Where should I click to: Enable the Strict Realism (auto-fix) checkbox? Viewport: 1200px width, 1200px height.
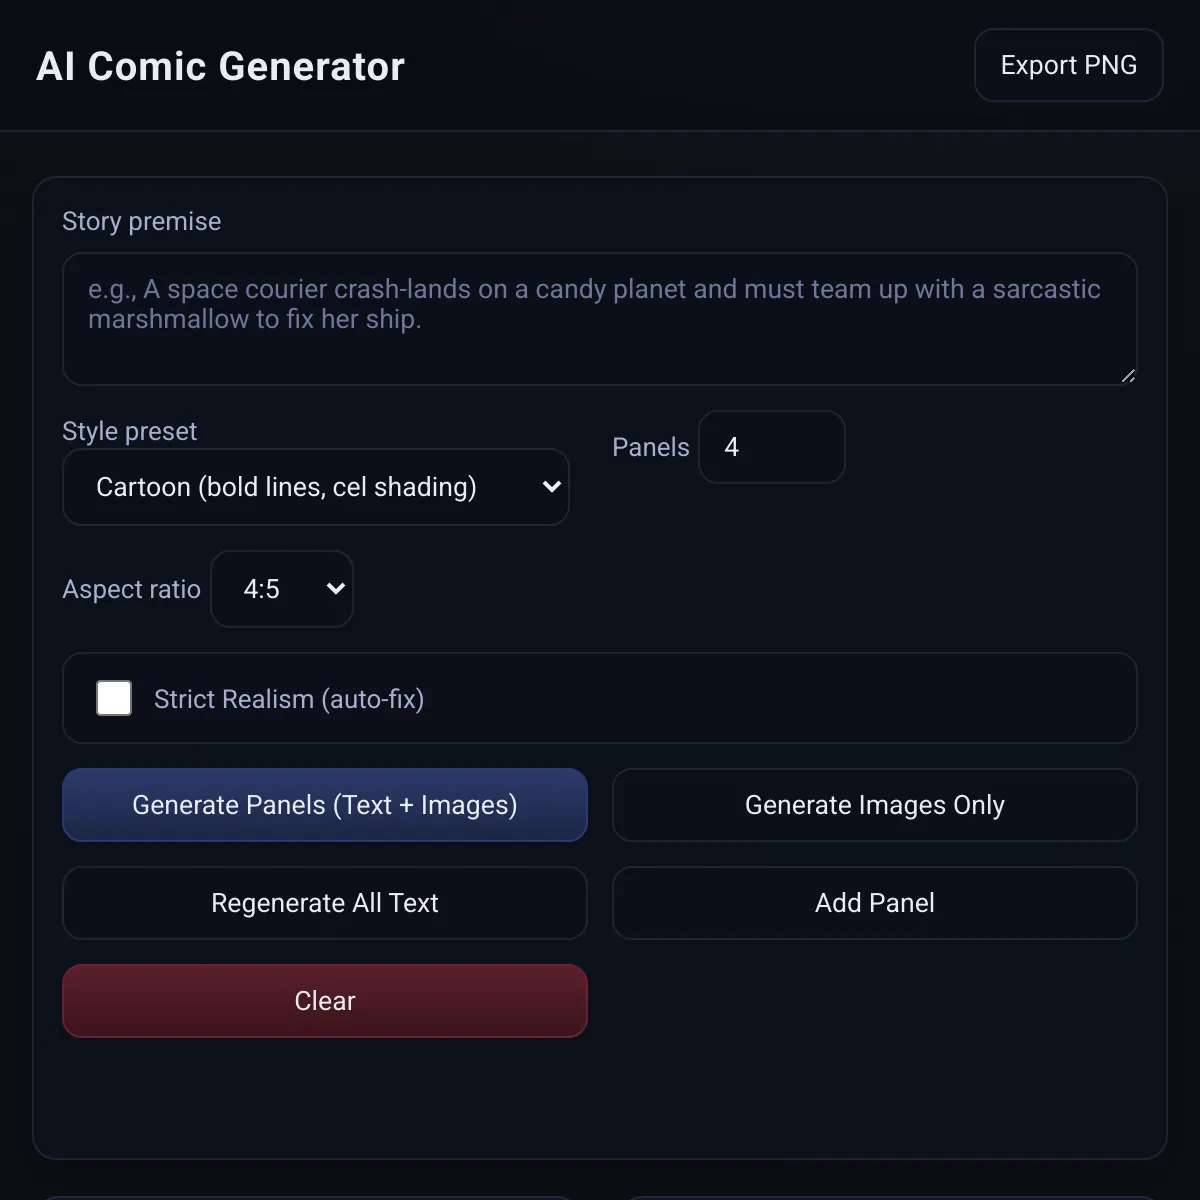click(x=114, y=698)
